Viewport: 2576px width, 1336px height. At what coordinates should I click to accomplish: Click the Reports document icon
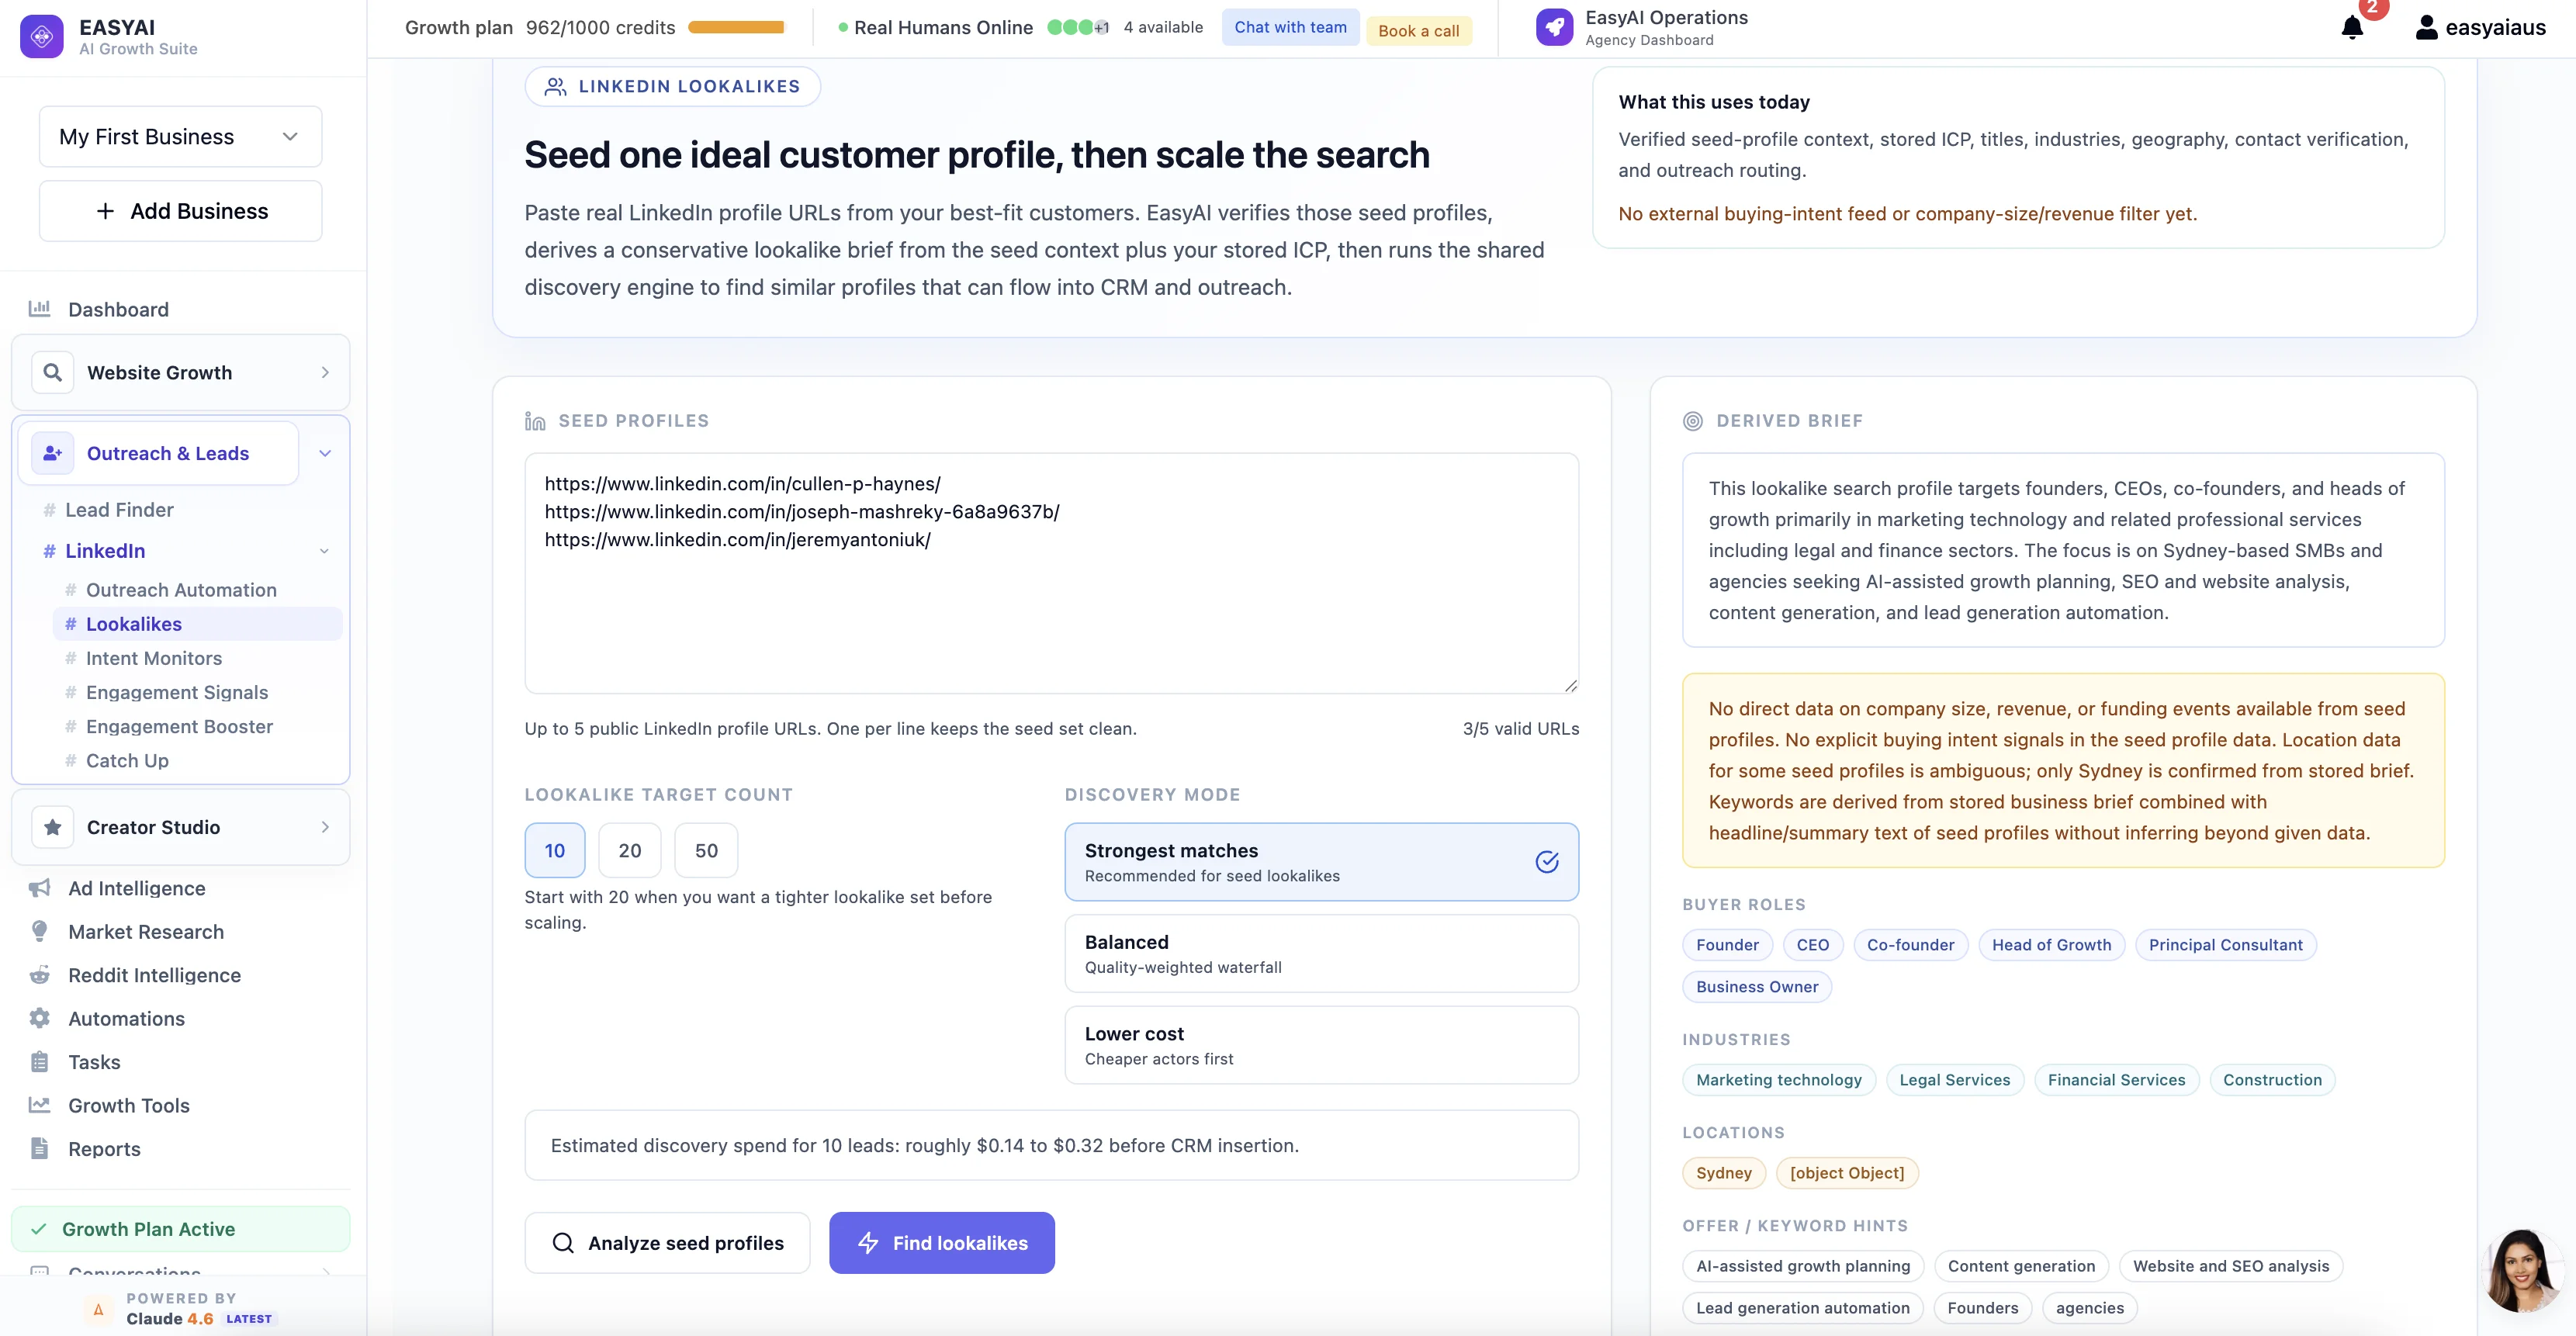coord(39,1148)
